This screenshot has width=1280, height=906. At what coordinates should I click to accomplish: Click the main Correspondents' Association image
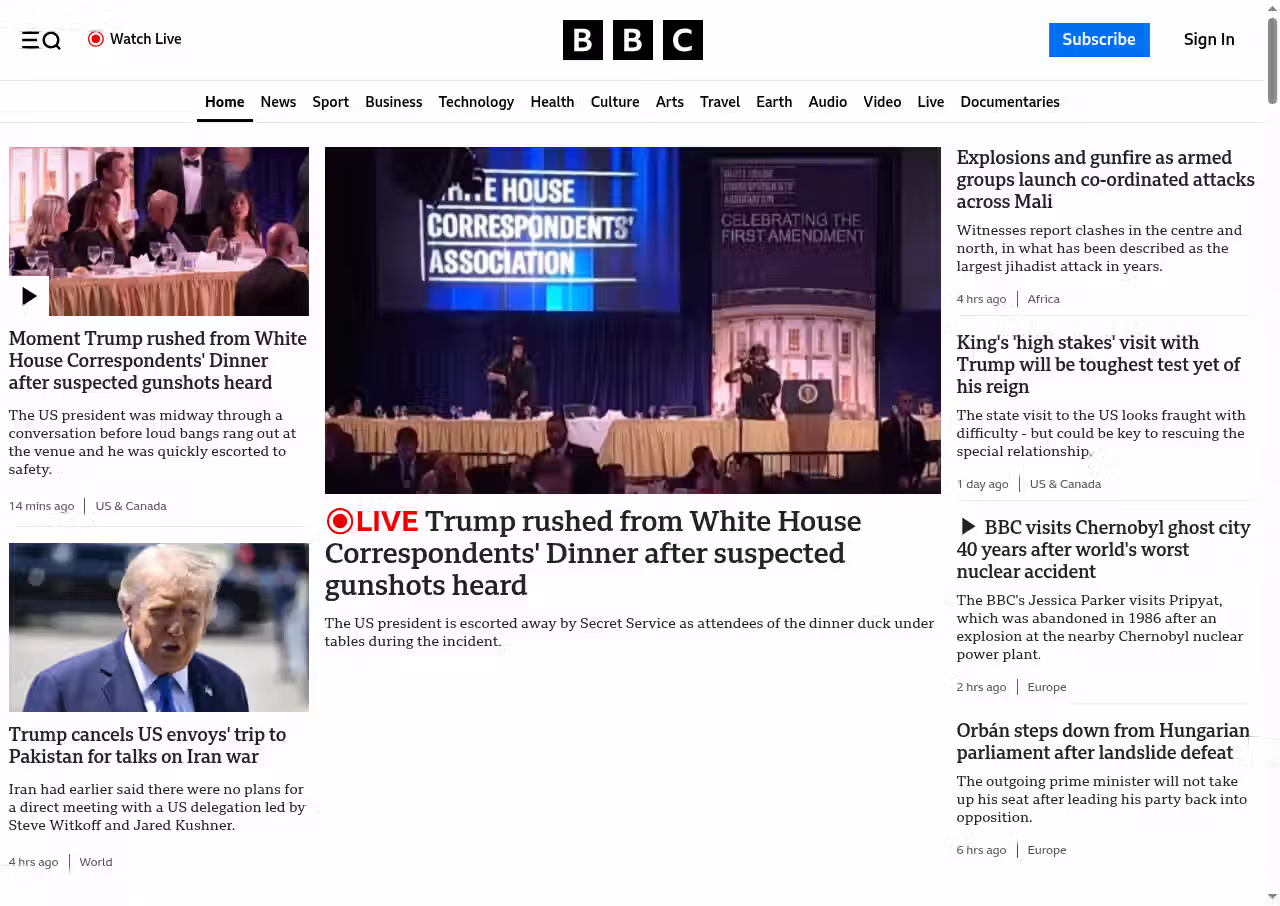coord(632,320)
